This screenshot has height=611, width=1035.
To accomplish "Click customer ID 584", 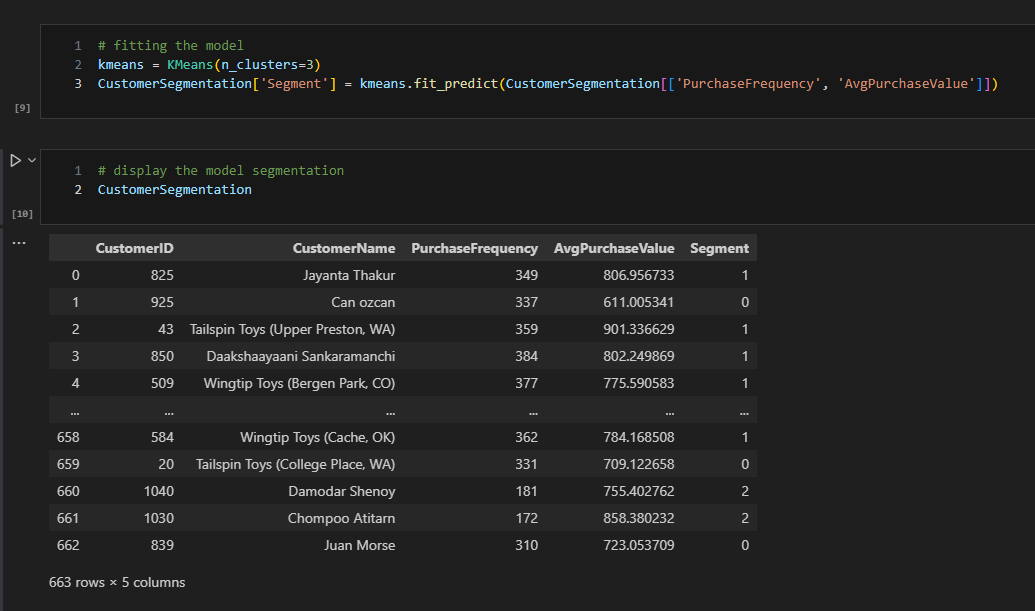I will (x=162, y=437).
